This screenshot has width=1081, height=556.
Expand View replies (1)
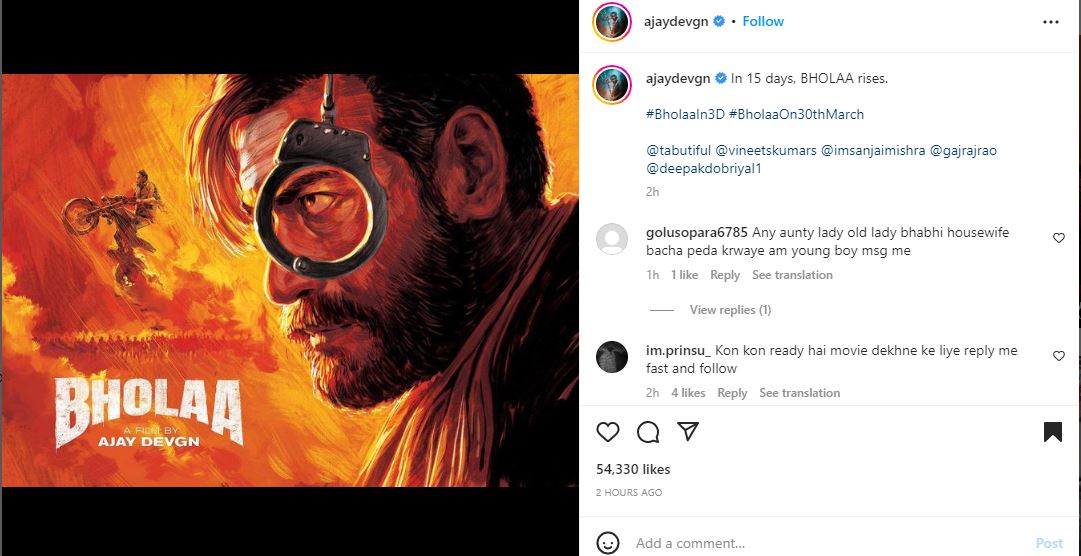730,310
